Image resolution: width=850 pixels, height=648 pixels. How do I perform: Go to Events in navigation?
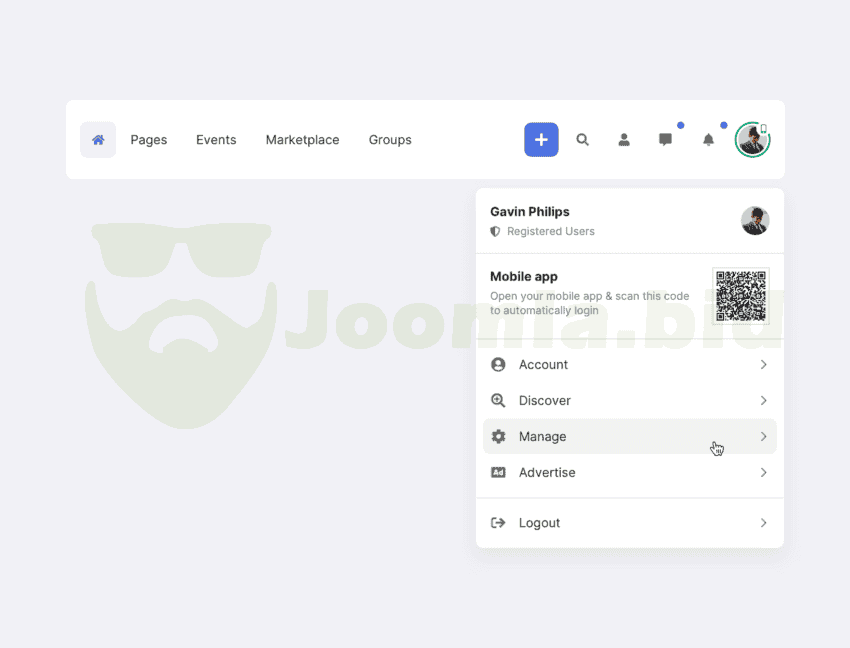[216, 140]
